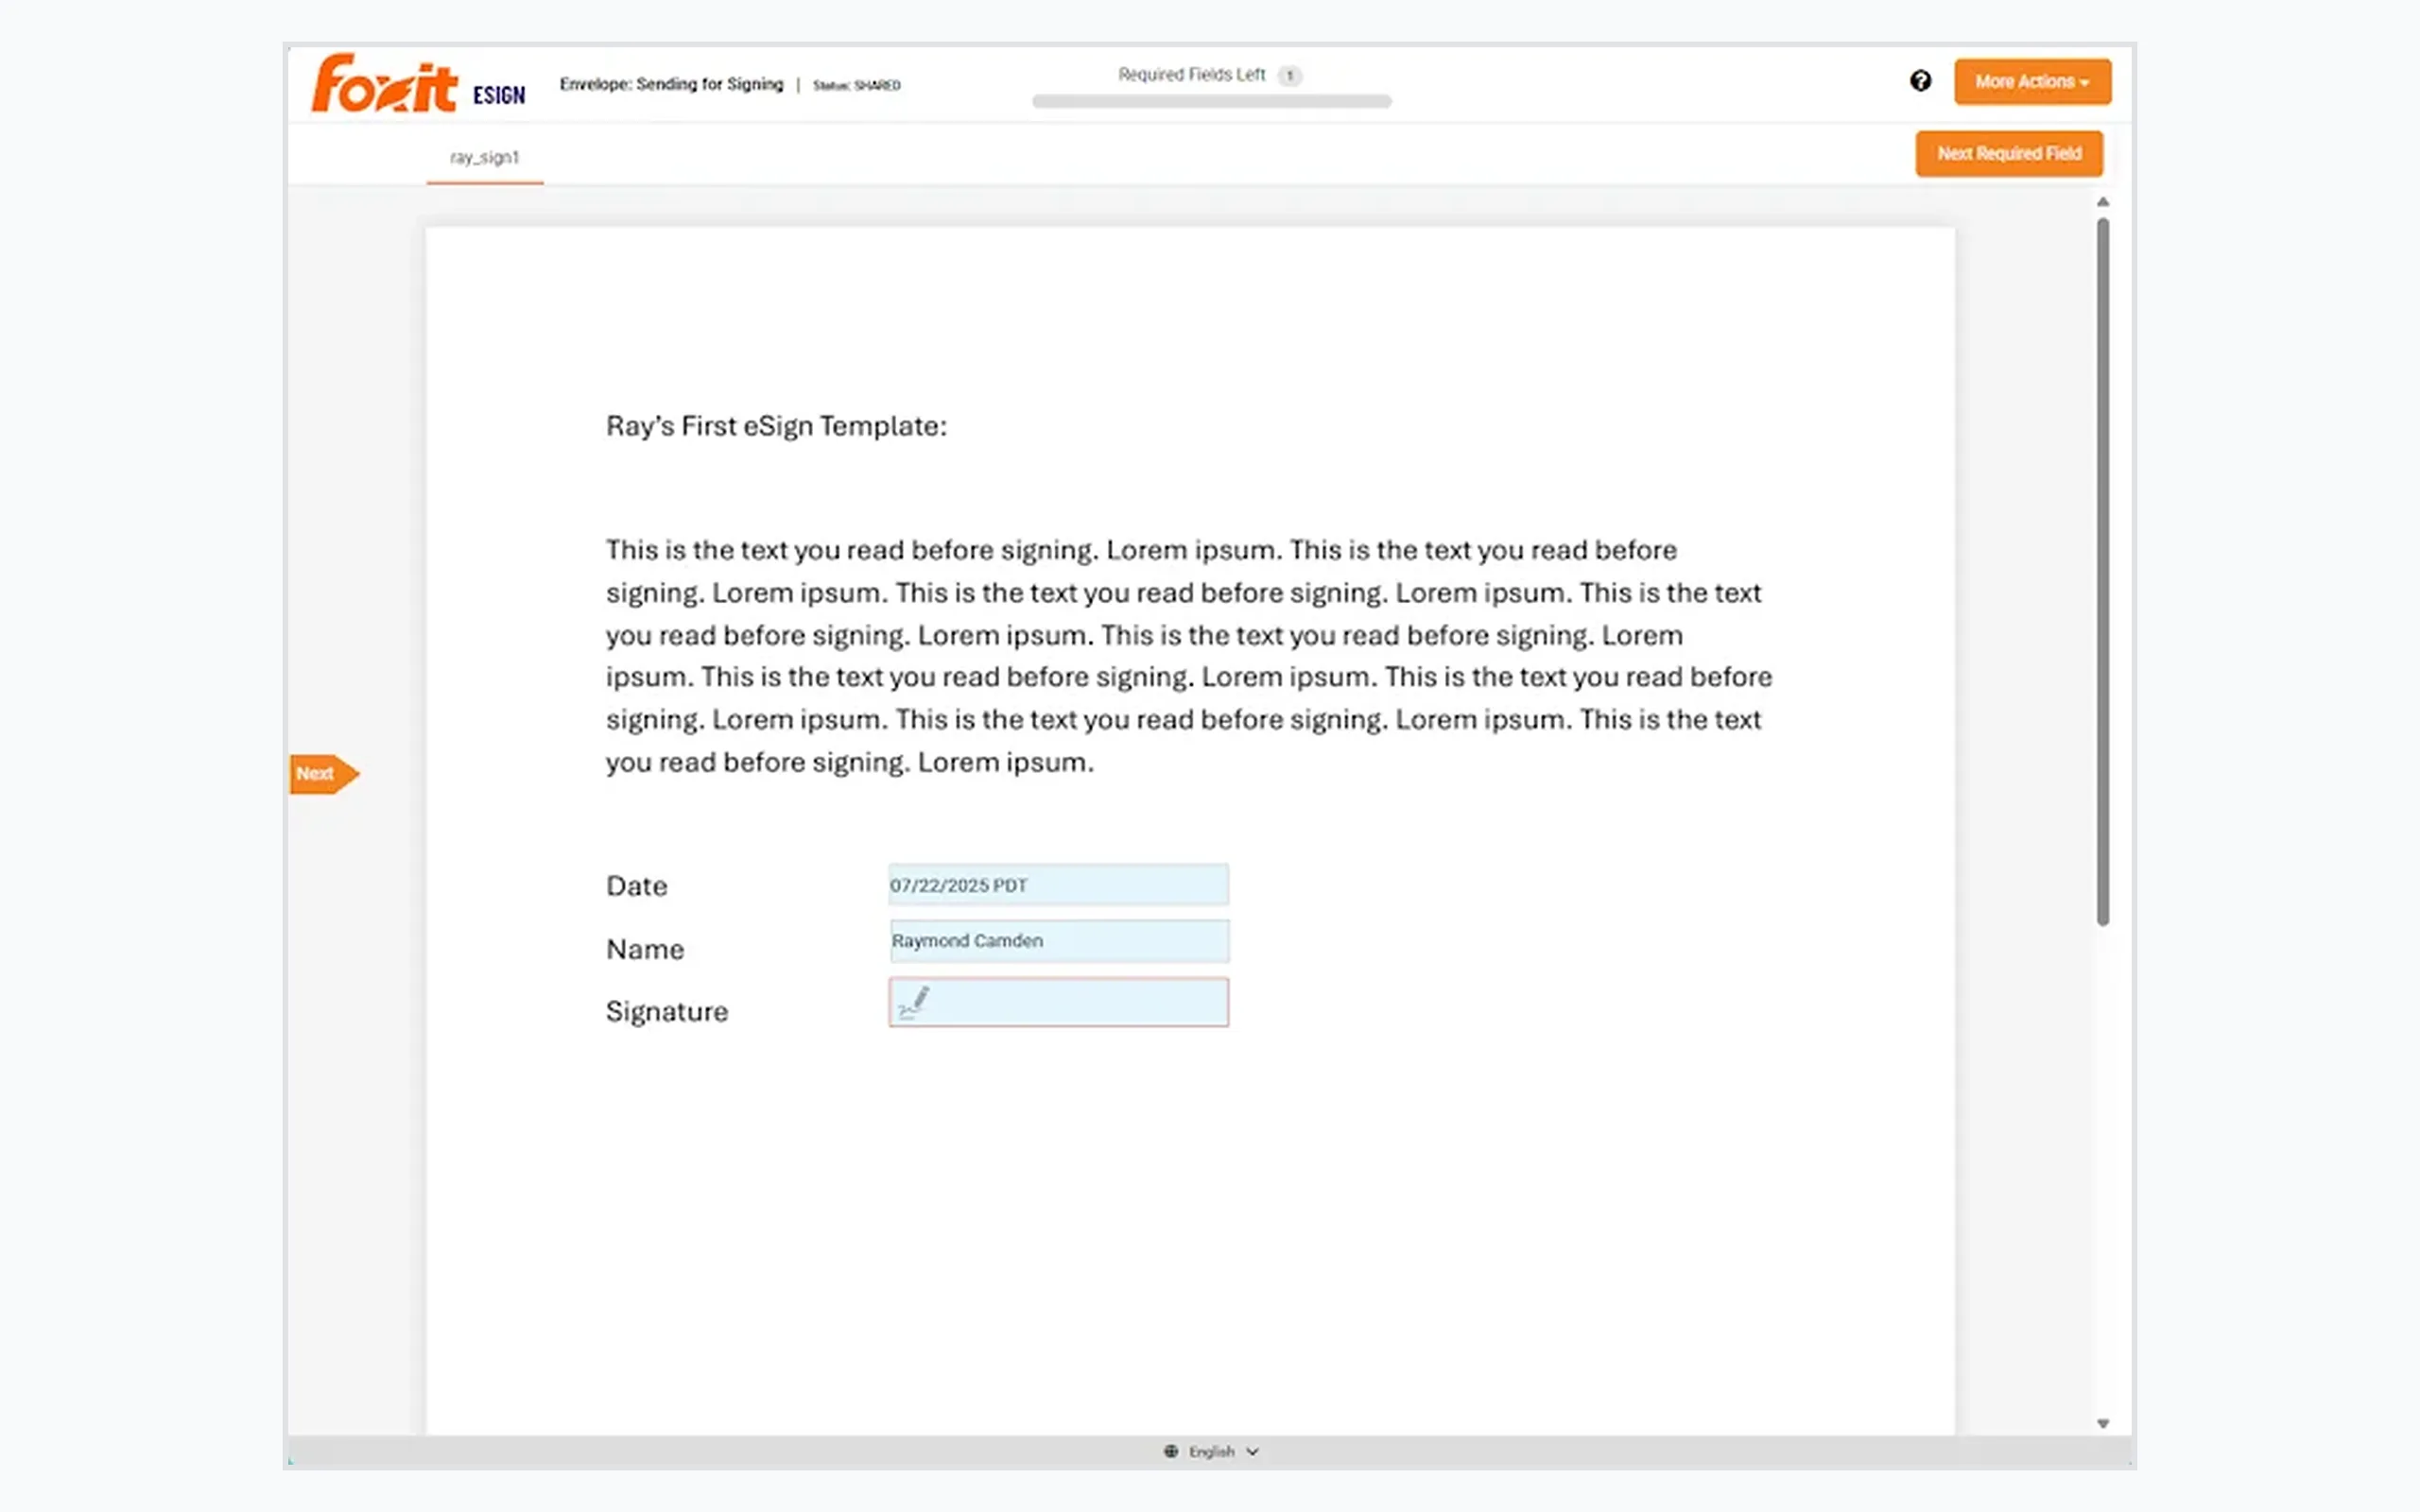Screen dimensions: 2420x1512
Task: Click the pen signature icon
Action: pos(913,1002)
